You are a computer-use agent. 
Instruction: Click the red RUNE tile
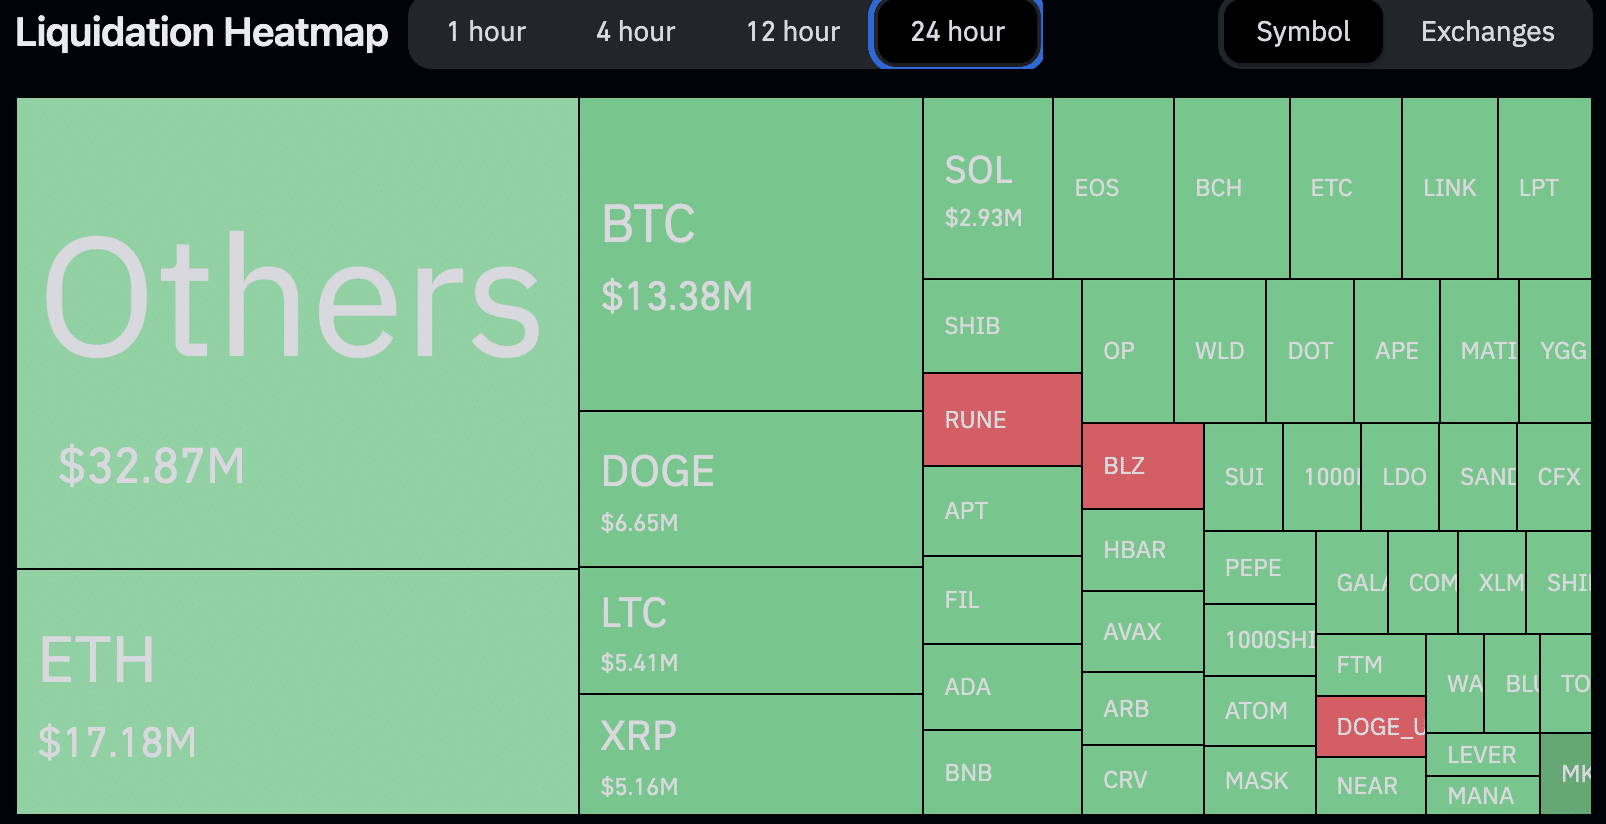pyautogui.click(x=1001, y=420)
